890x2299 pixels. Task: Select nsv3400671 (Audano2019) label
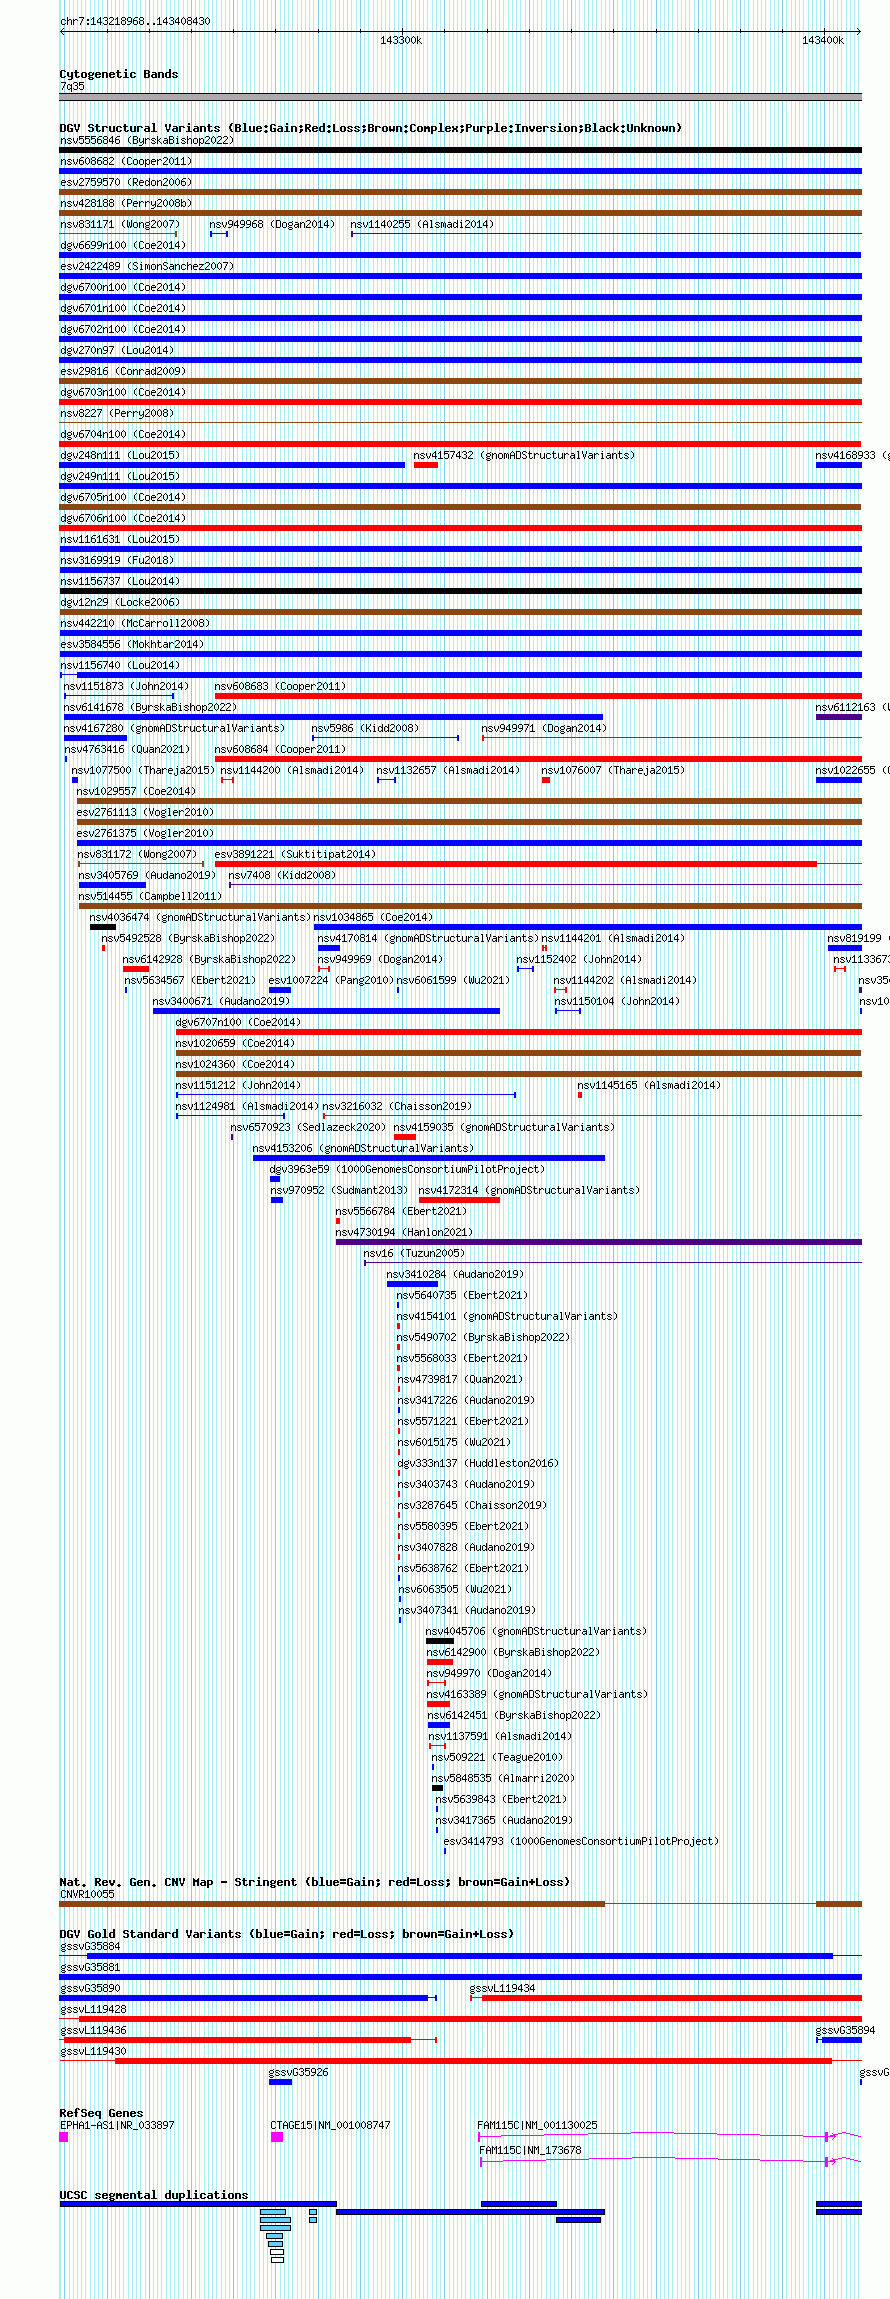pos(221,1001)
